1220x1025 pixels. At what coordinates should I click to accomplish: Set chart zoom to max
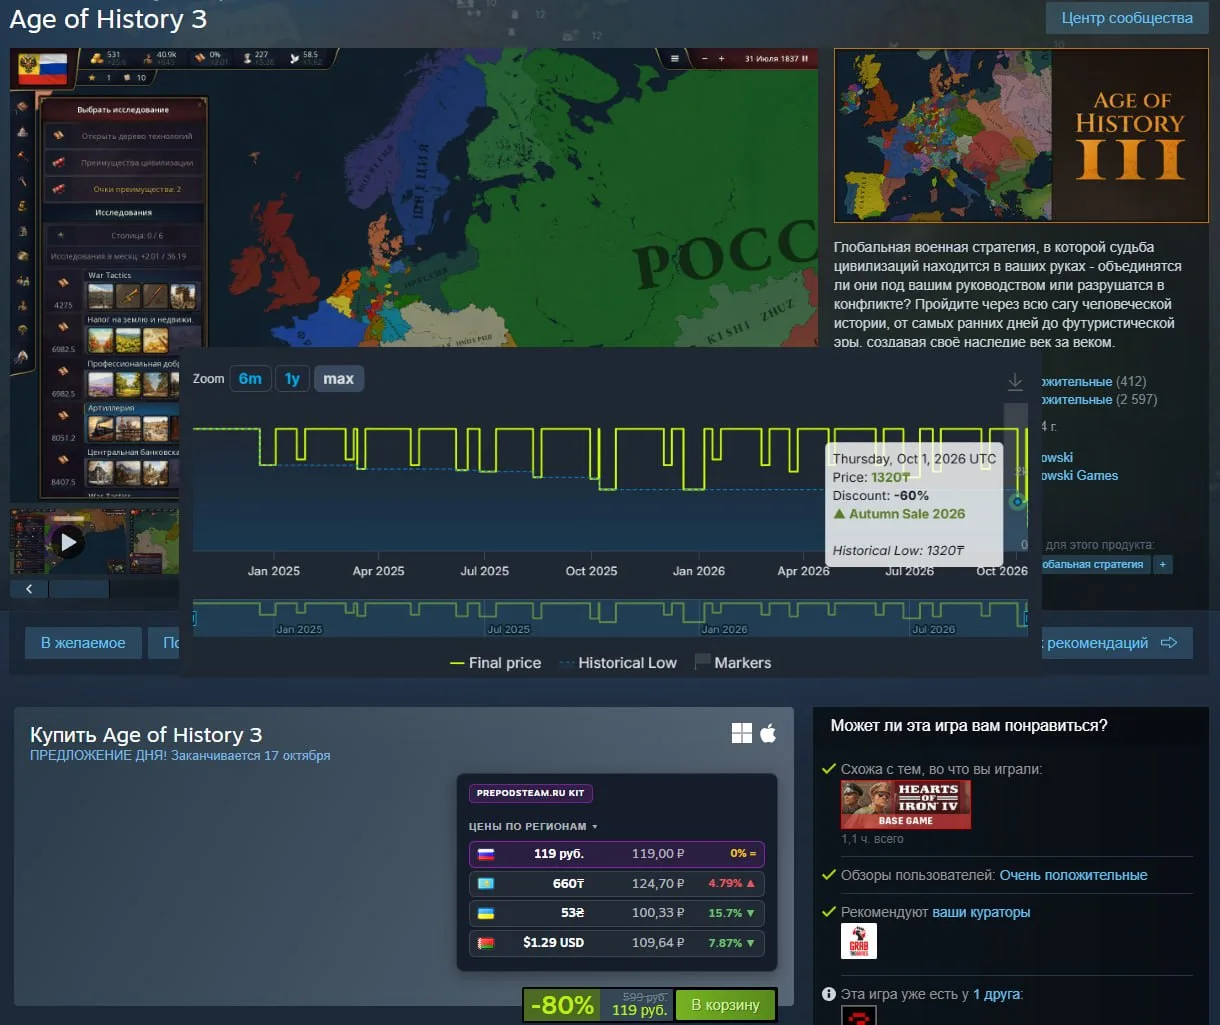pyautogui.click(x=338, y=379)
